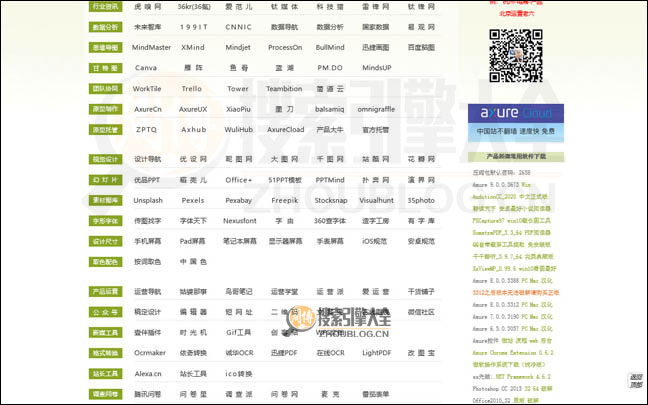The width and height of the screenshot is (648, 405).
Task: Open the Alexa.cn link
Action: click(x=148, y=374)
